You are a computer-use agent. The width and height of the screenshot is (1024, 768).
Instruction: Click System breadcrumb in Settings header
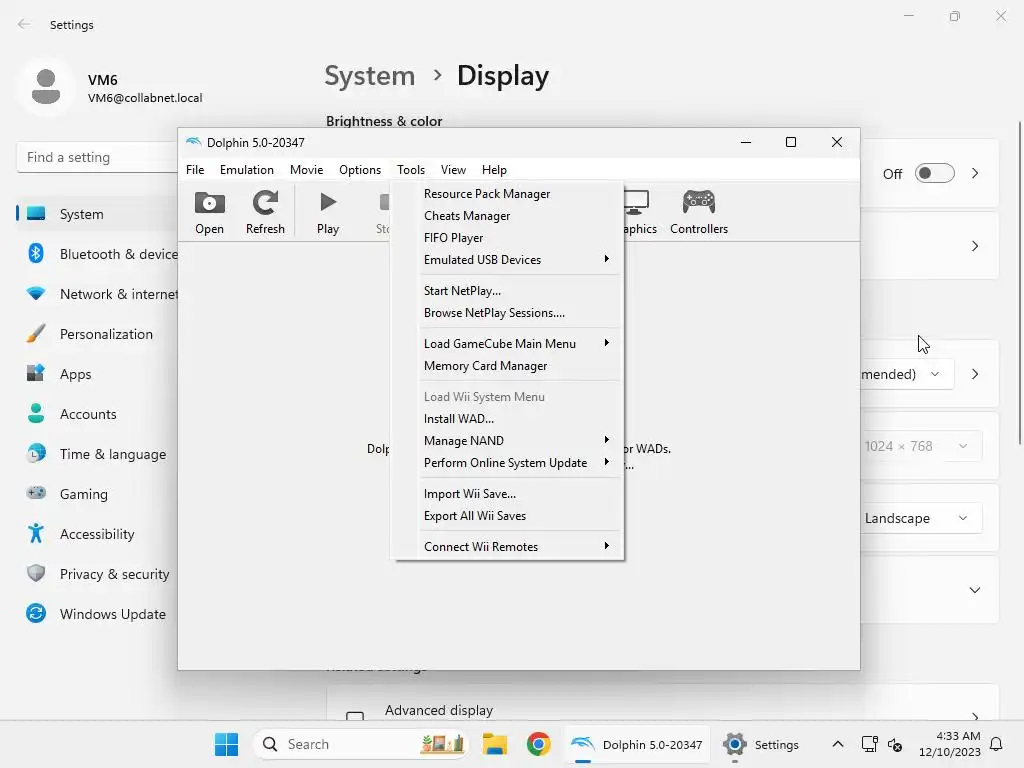click(x=370, y=76)
